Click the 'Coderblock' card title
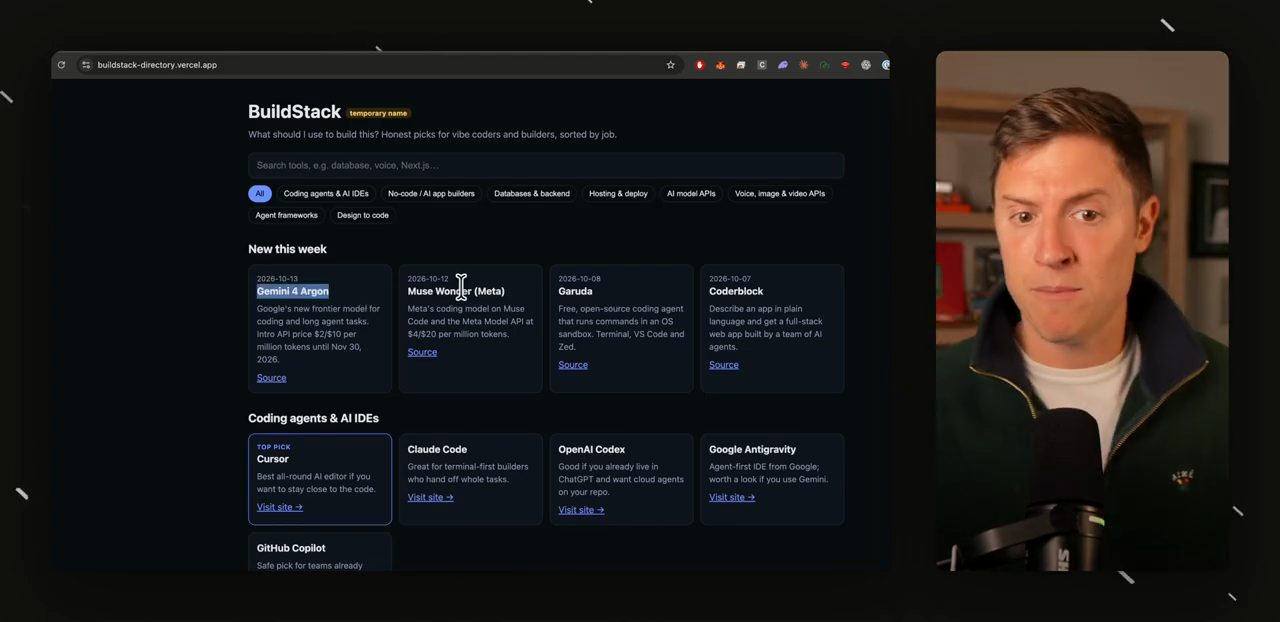 coord(736,291)
